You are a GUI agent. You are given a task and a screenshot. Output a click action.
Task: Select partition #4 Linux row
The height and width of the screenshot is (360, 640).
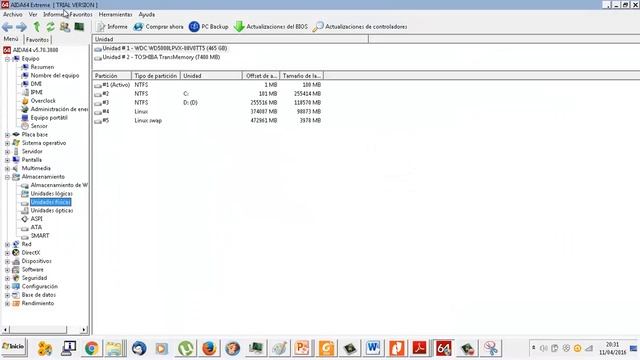click(207, 111)
